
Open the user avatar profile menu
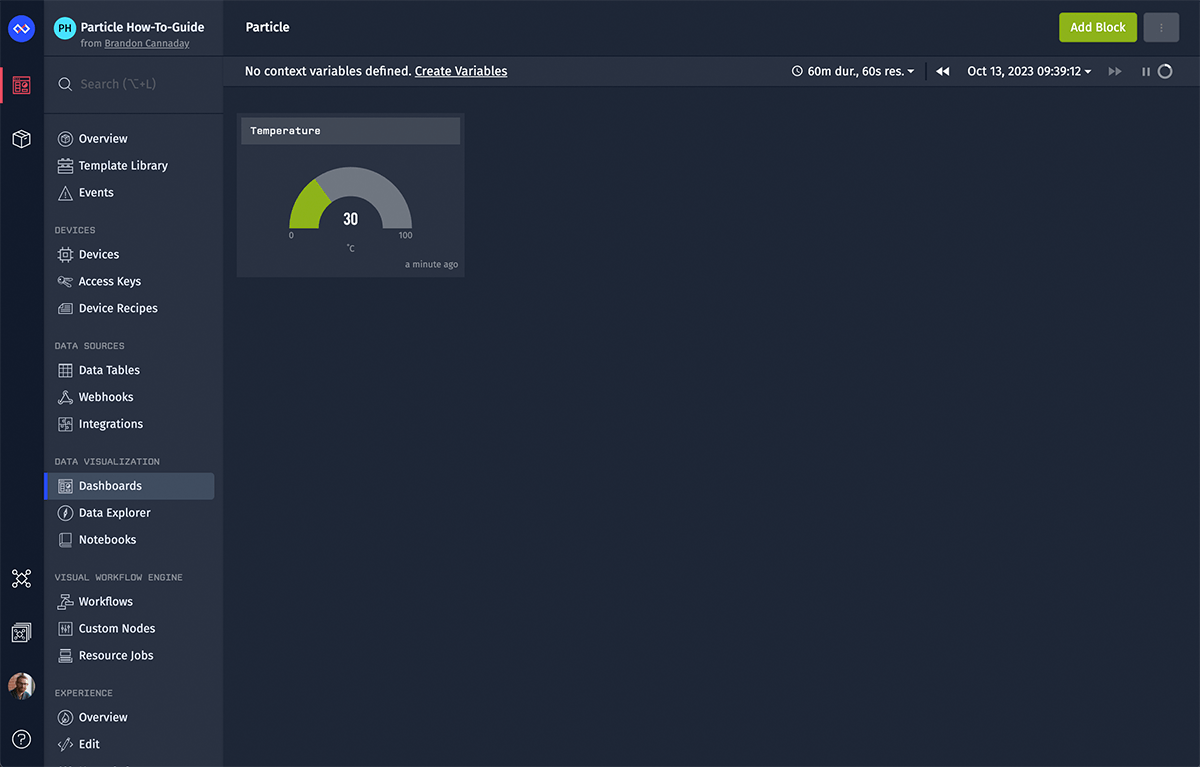coord(21,686)
